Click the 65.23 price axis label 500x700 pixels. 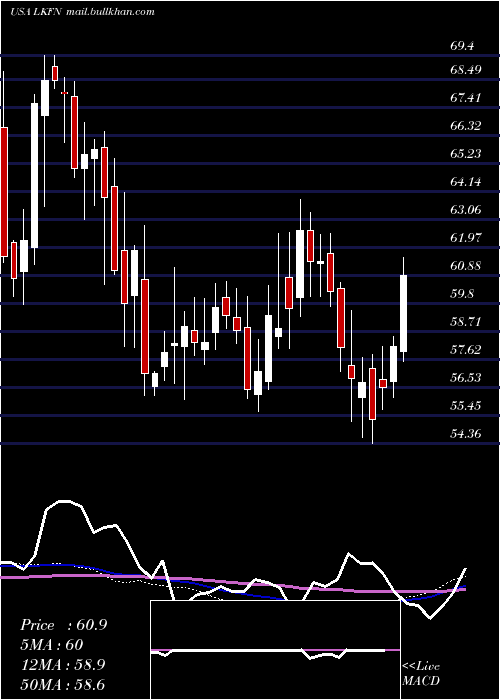pos(466,154)
